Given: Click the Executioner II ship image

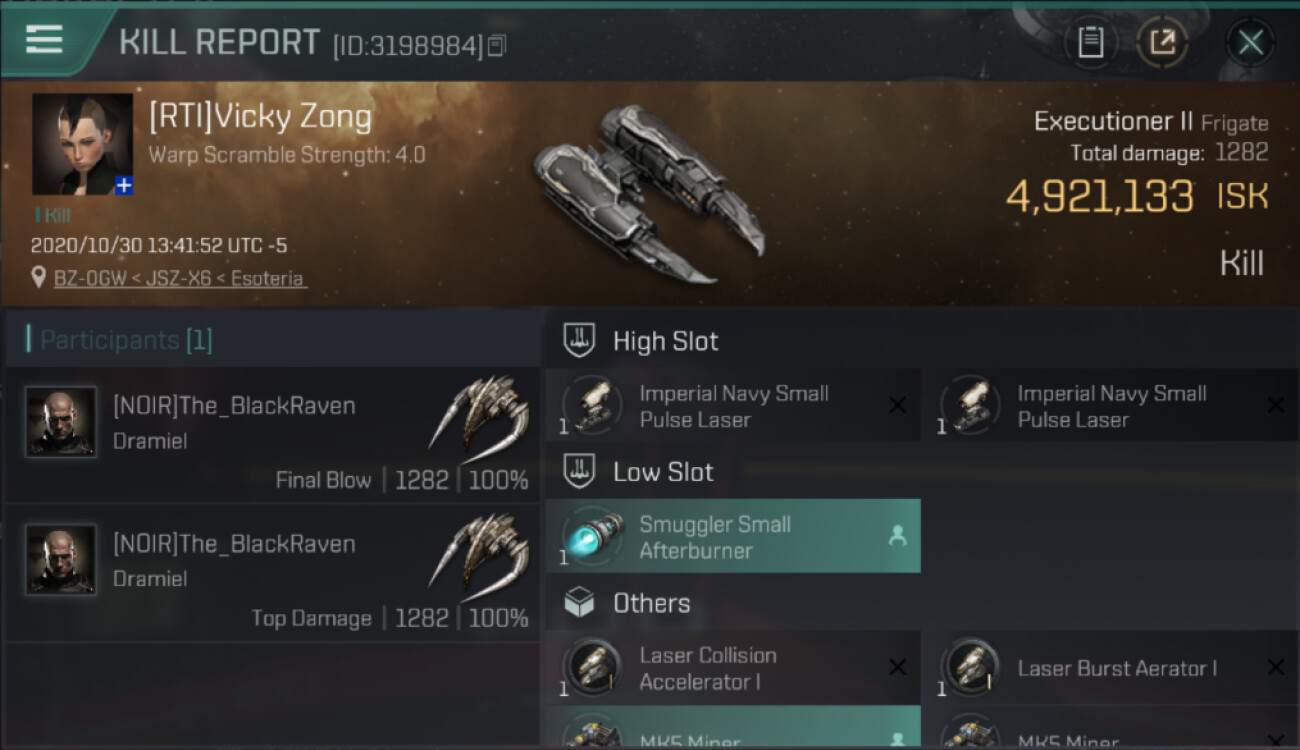Looking at the screenshot, I should 648,191.
